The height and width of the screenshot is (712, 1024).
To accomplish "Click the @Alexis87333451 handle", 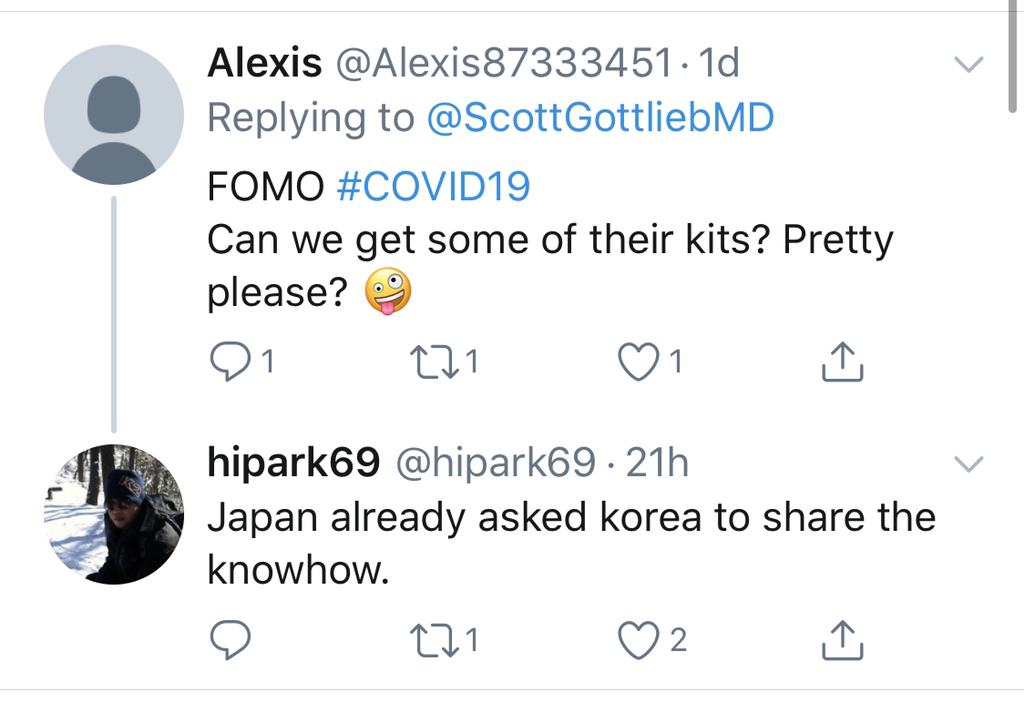I will (503, 64).
